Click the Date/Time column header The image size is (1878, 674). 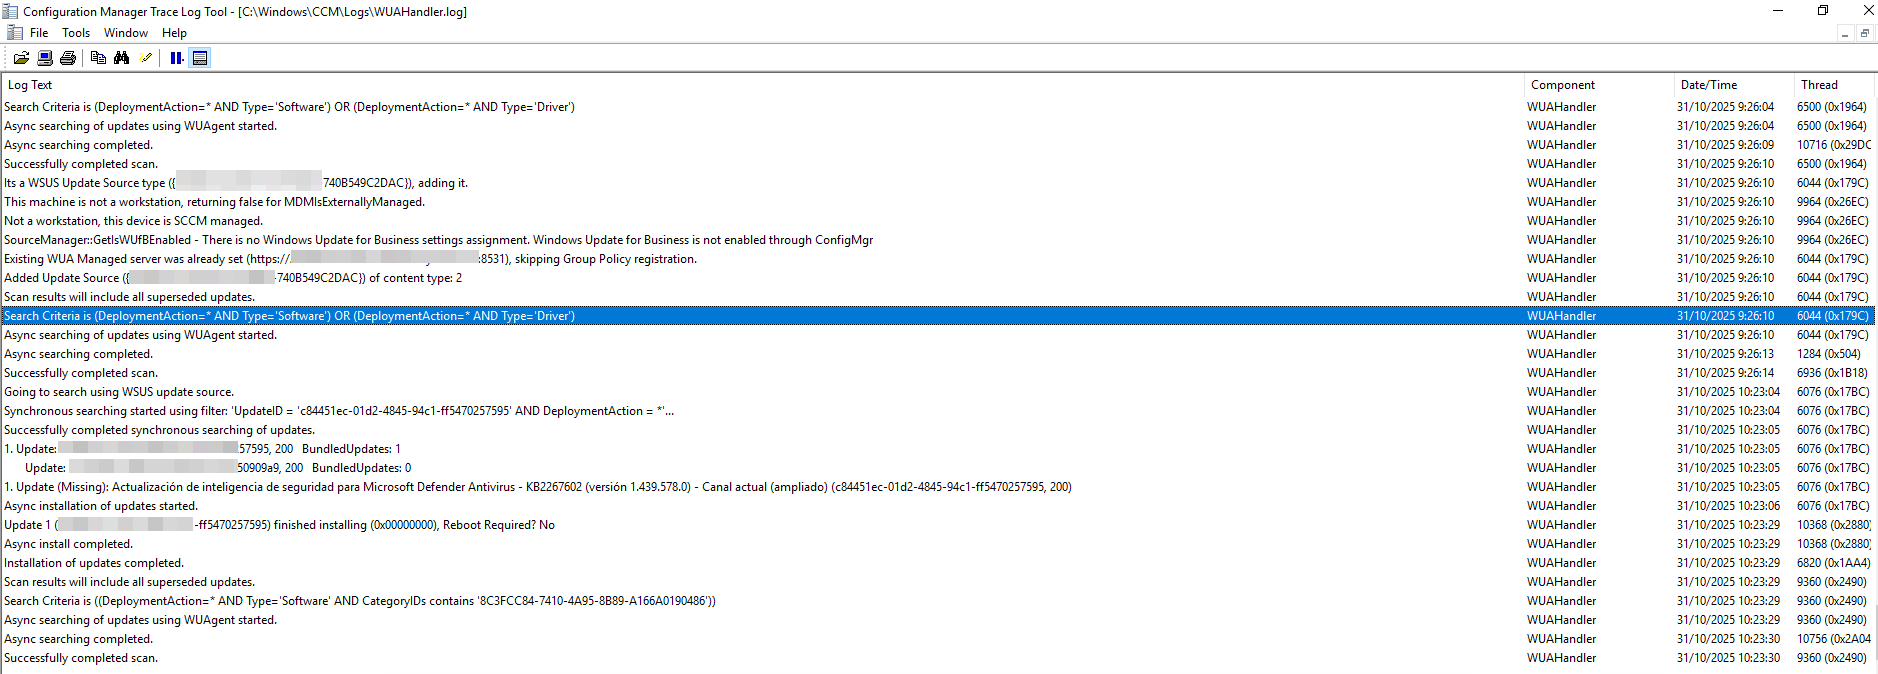coord(1708,85)
